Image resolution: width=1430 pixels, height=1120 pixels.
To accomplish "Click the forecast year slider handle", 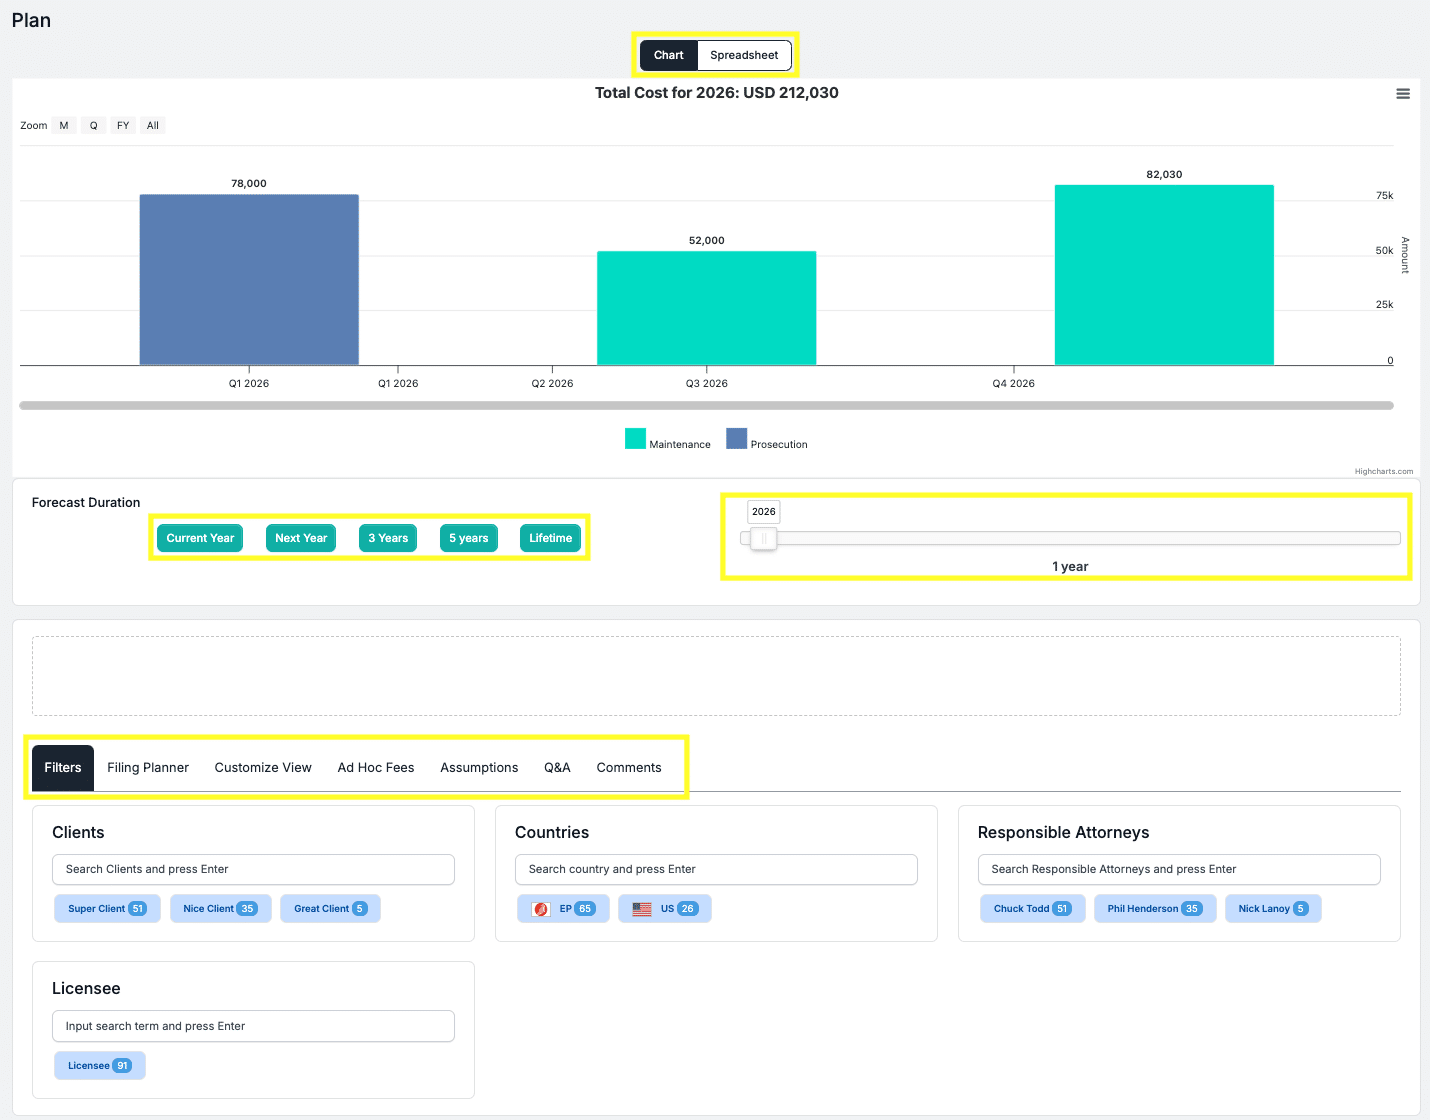I will (764, 539).
